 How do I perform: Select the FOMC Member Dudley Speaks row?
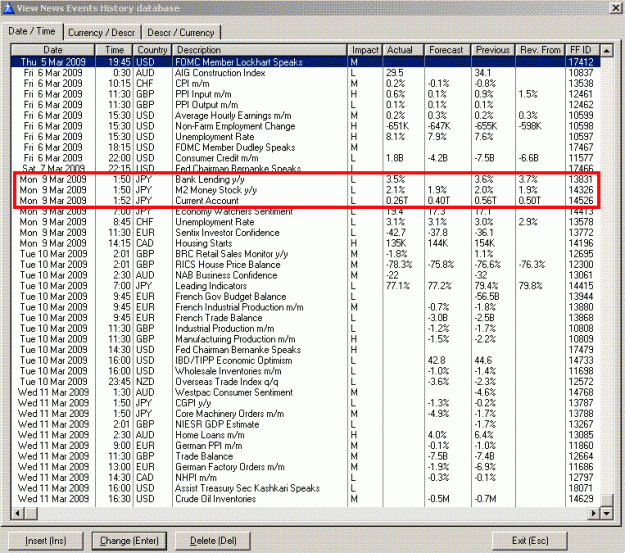(306, 147)
